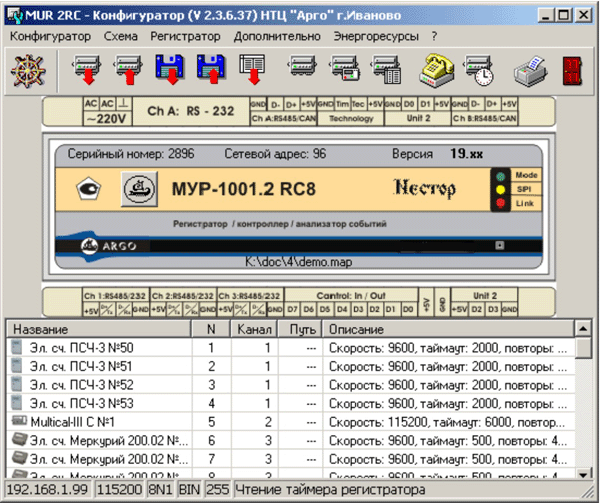Click the yellow SPI LED indicator
The height and width of the screenshot is (503, 600).
tap(501, 190)
